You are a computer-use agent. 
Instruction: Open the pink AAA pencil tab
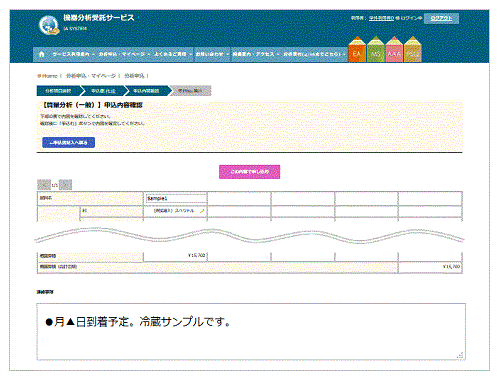[x=394, y=49]
